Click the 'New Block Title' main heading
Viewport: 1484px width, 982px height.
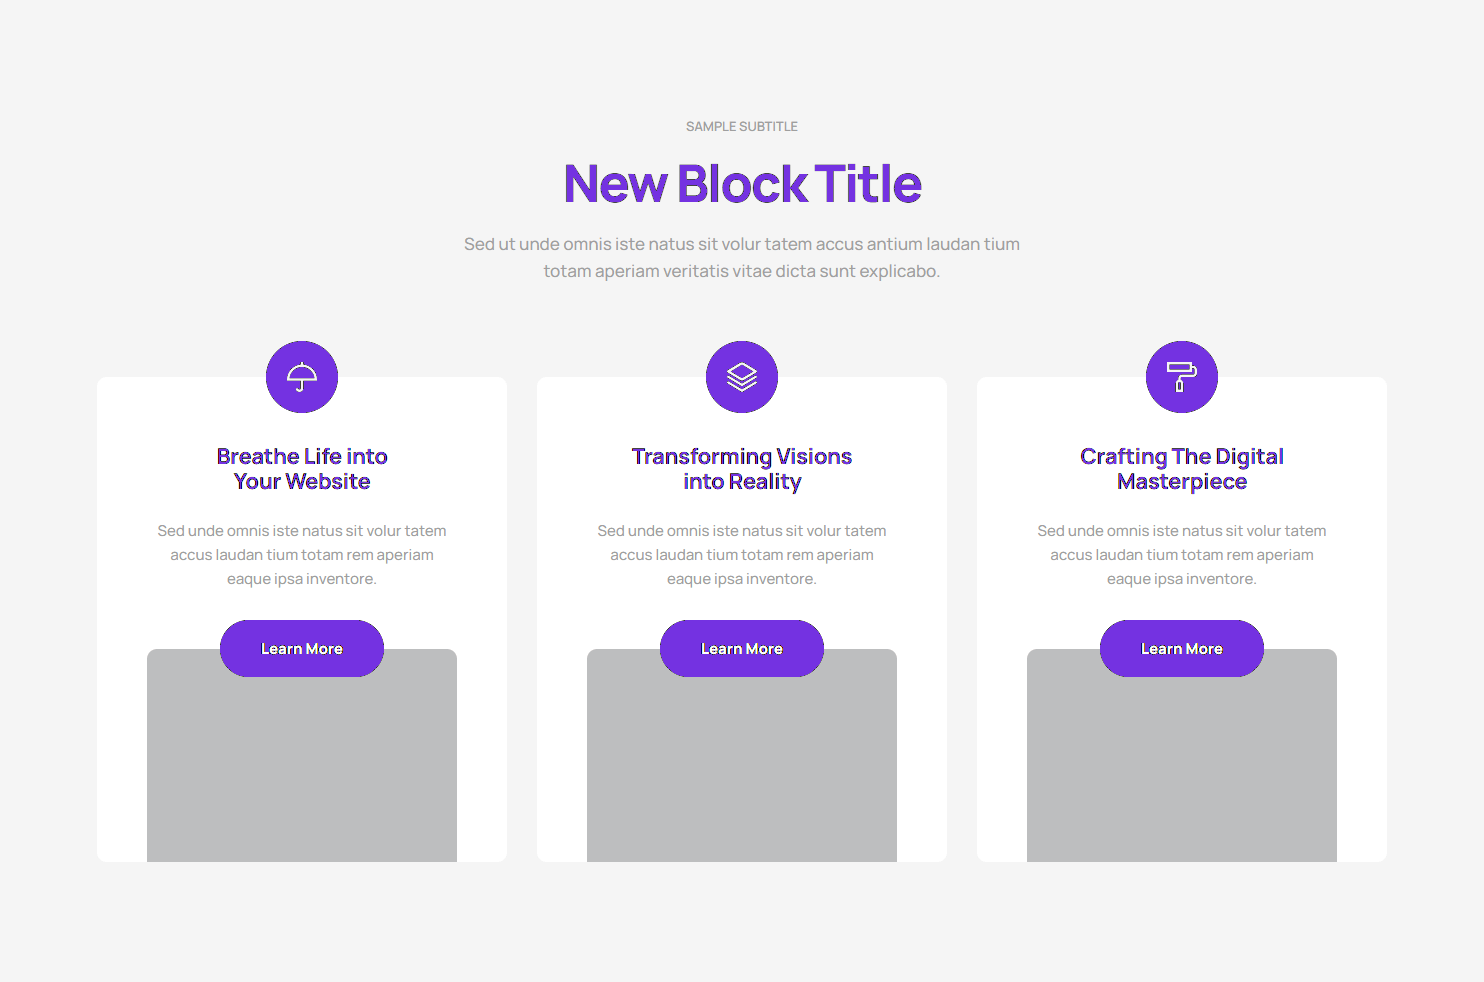tap(742, 184)
